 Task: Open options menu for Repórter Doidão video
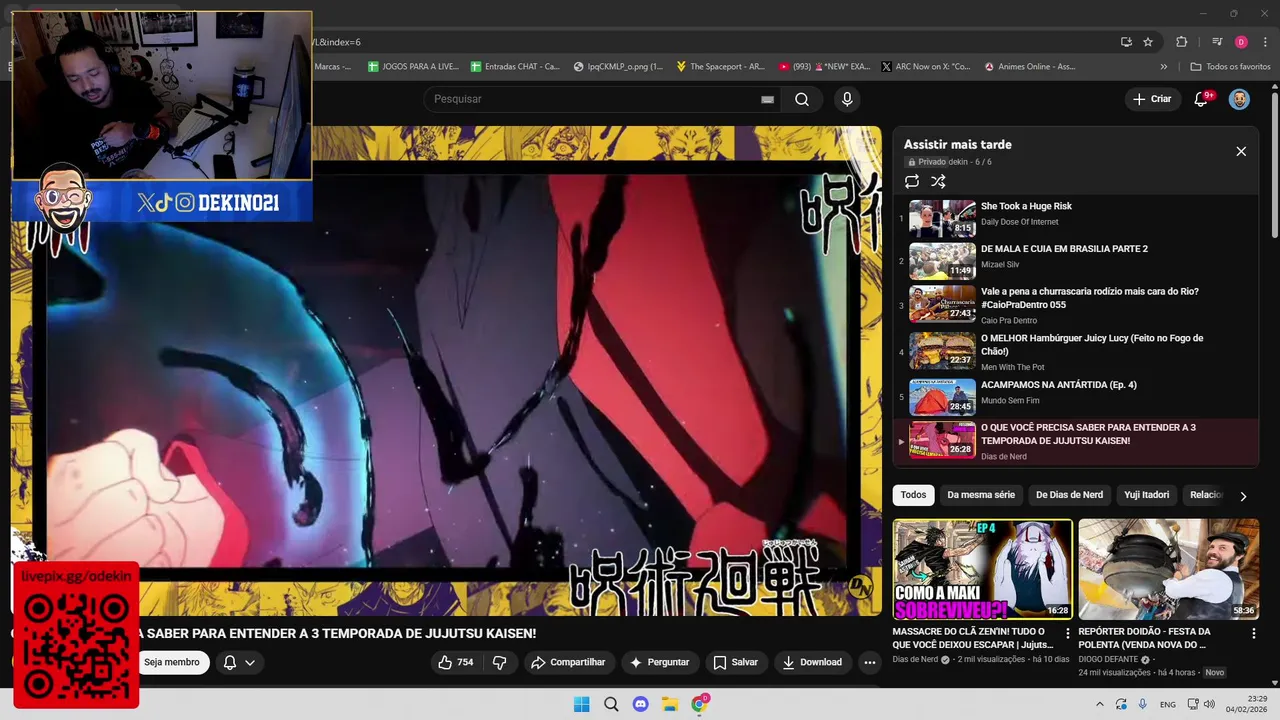[1254, 633]
